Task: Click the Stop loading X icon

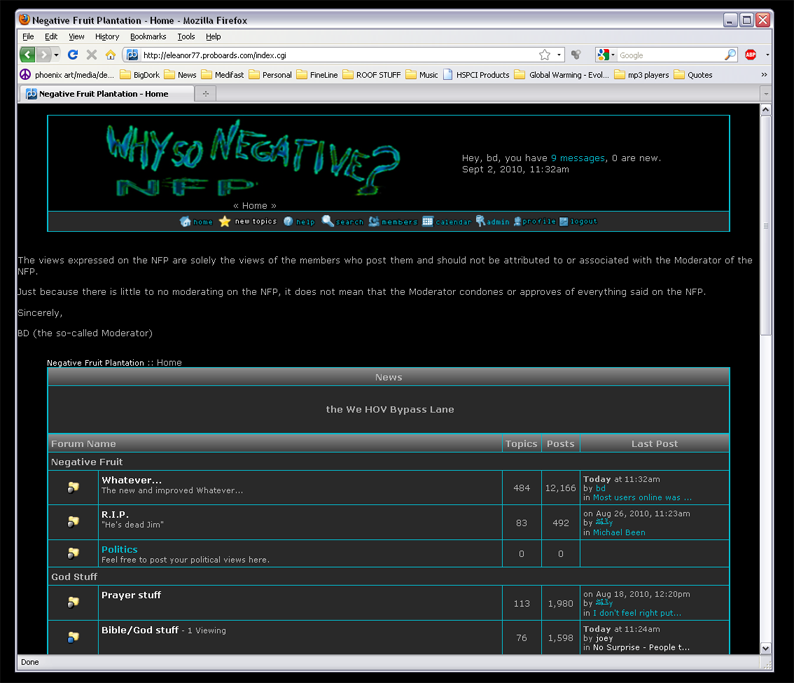Action: [92, 55]
